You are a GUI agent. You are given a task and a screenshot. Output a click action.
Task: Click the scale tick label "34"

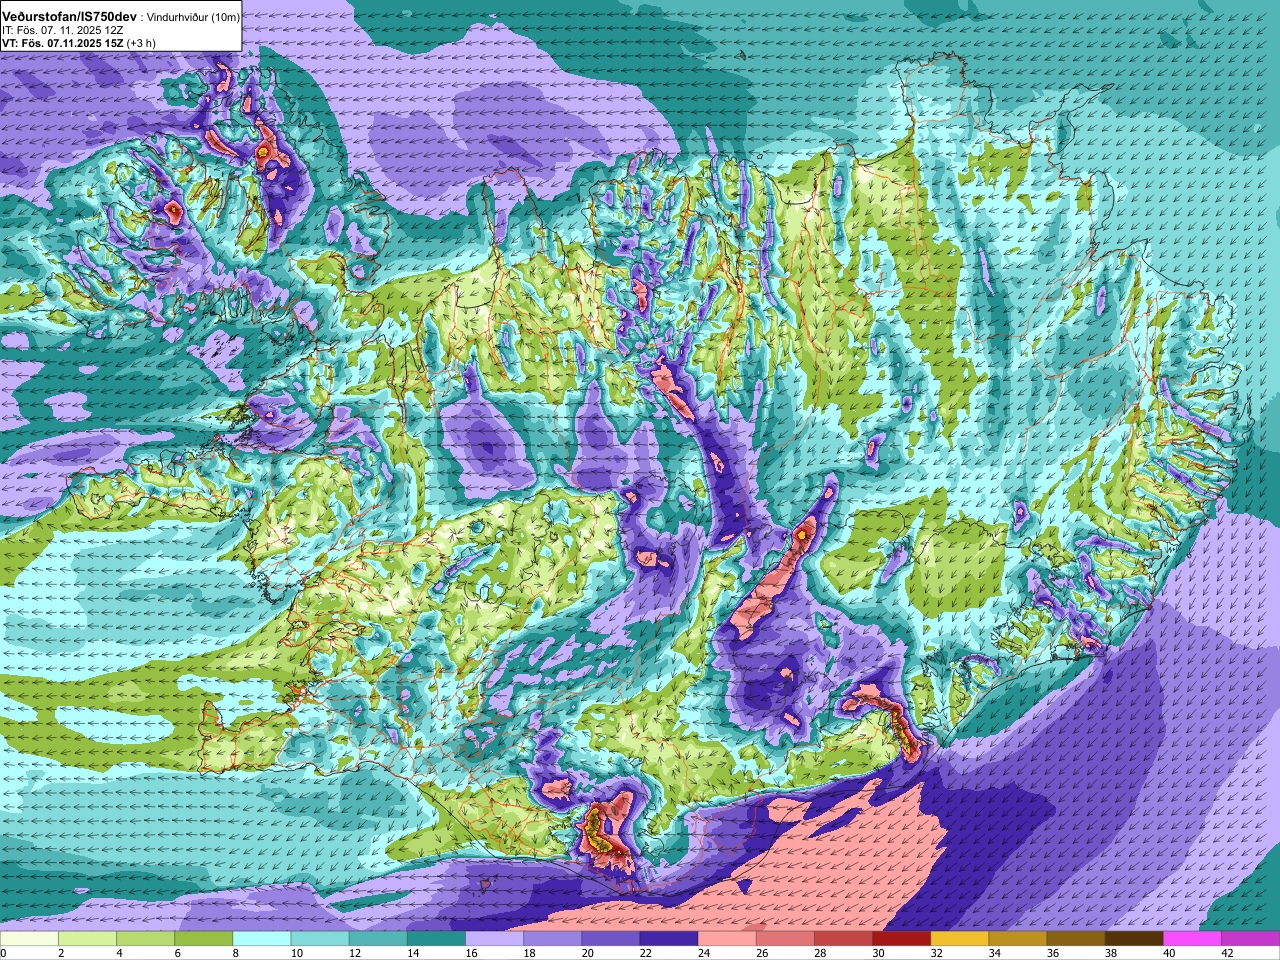(x=994, y=953)
